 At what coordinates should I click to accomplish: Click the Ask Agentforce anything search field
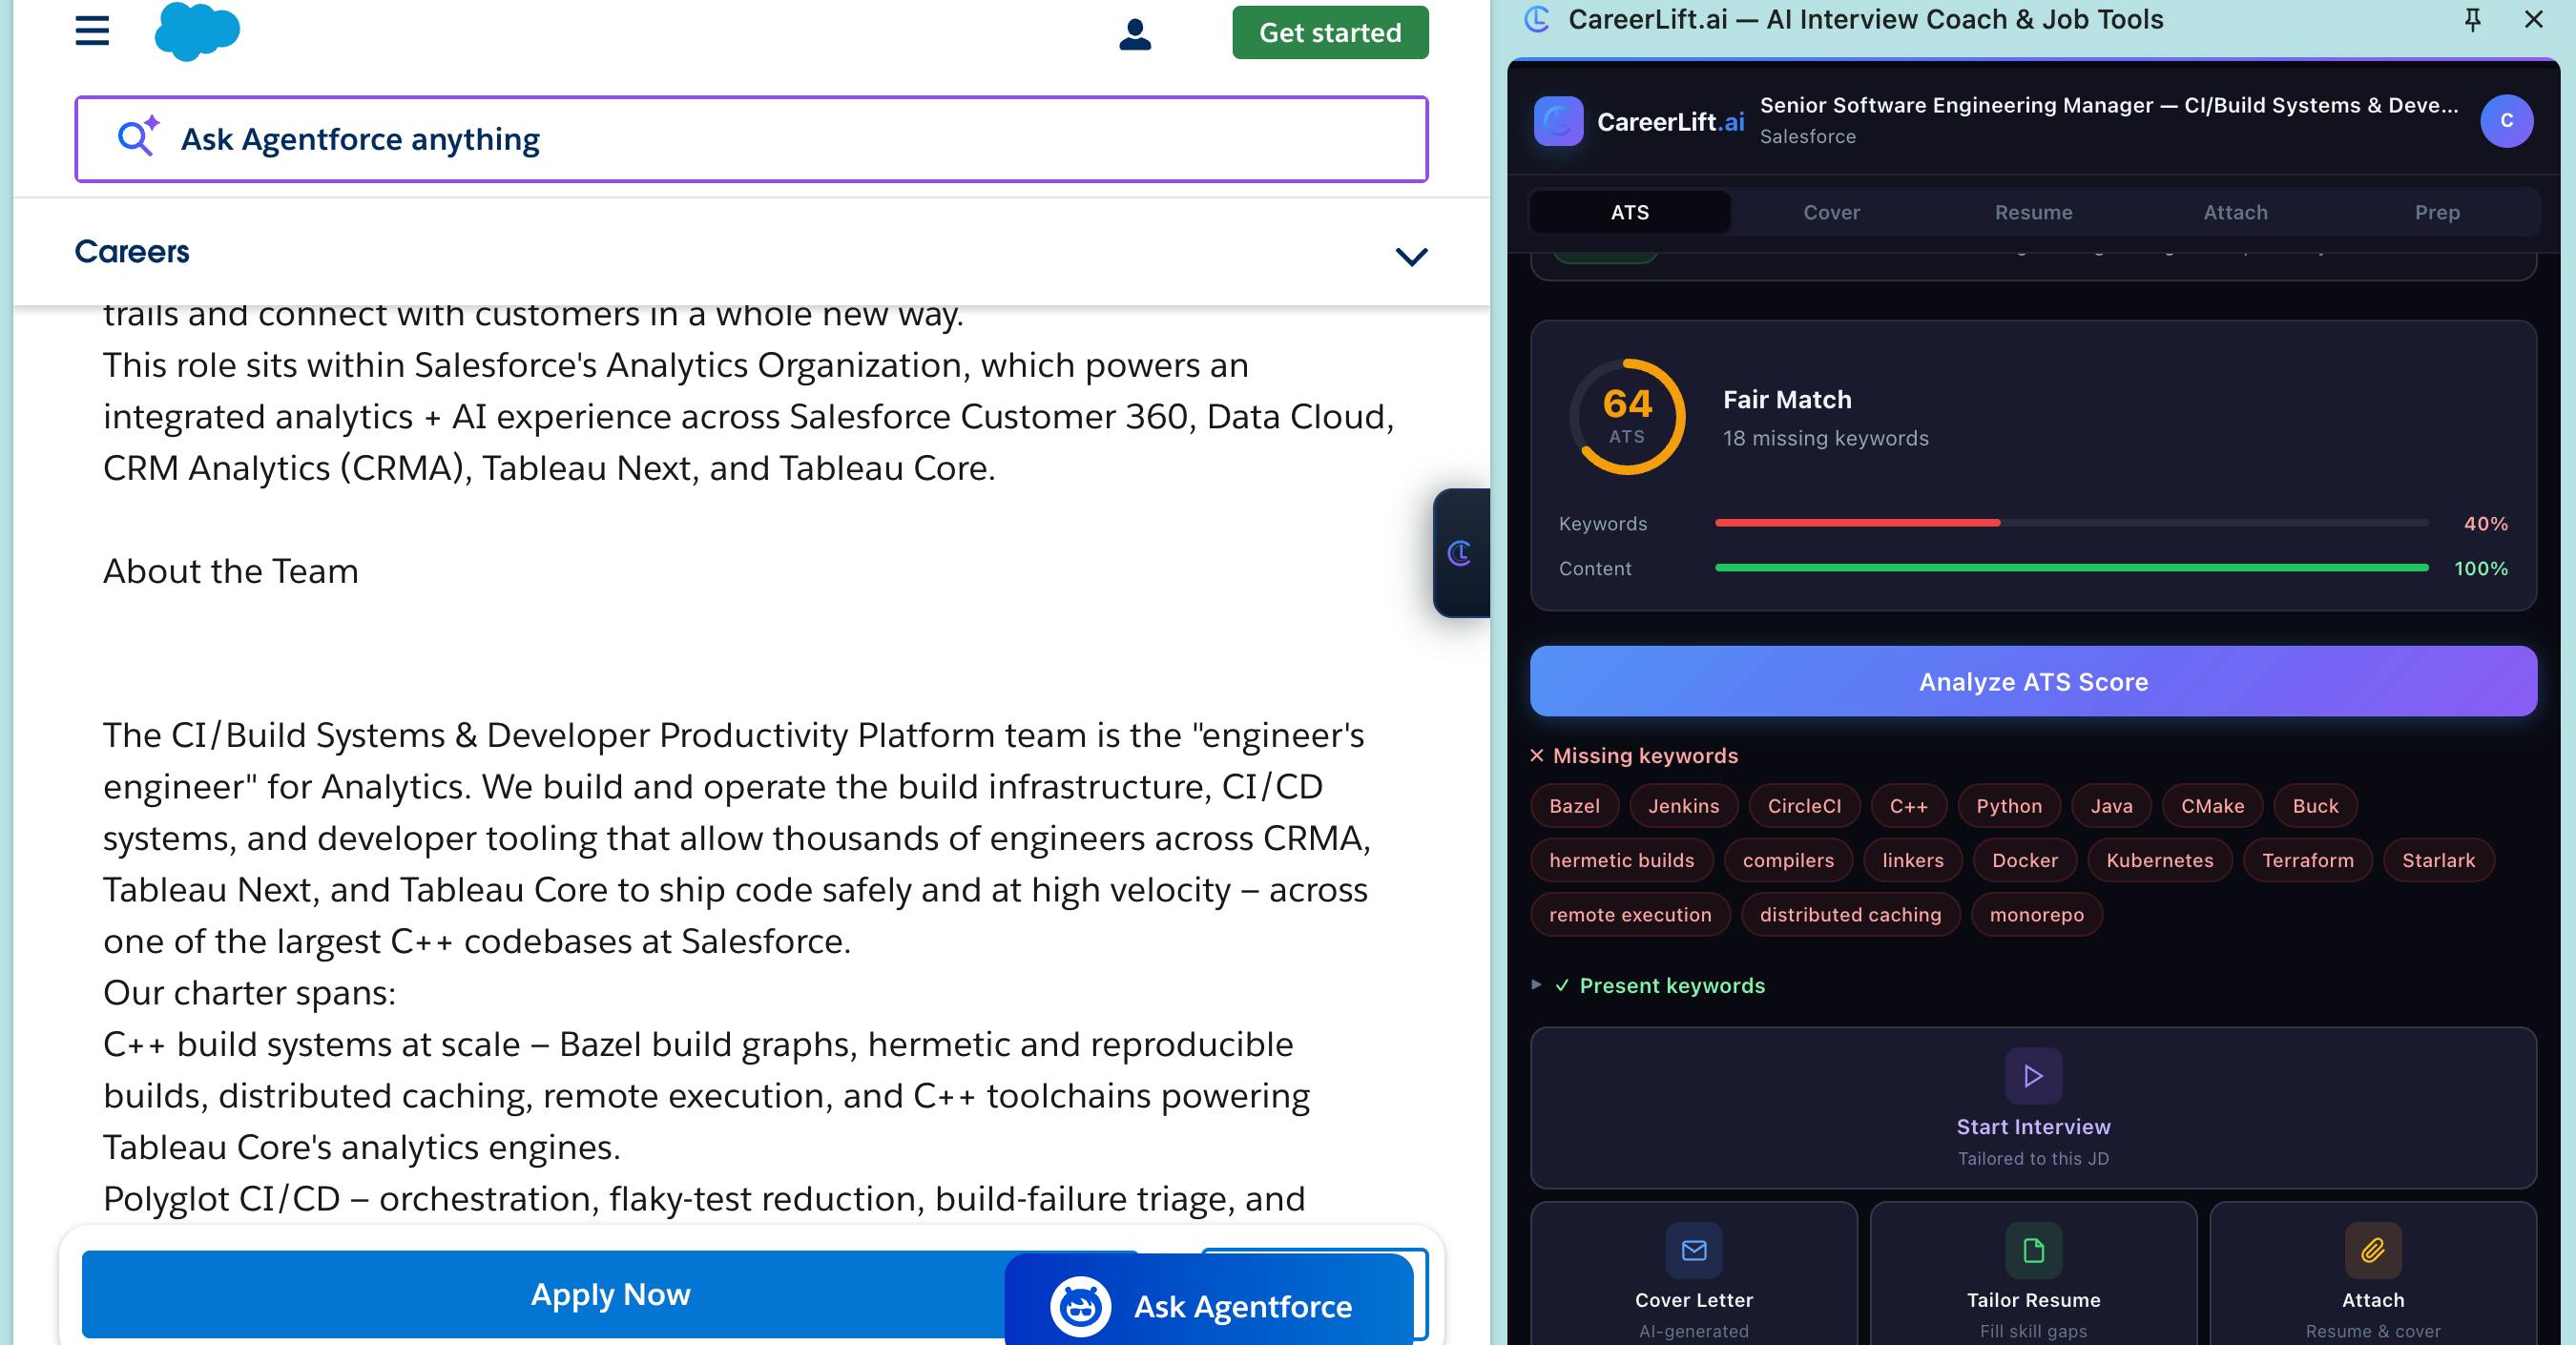pyautogui.click(x=751, y=139)
